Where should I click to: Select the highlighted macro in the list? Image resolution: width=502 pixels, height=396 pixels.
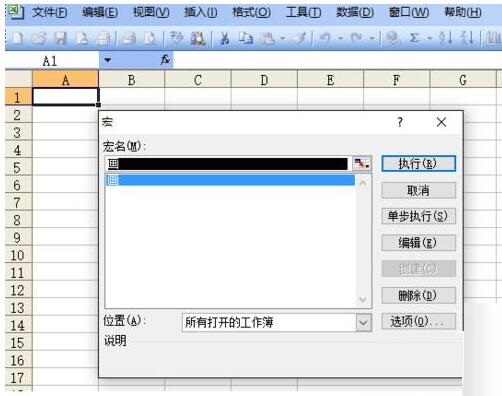(x=230, y=180)
